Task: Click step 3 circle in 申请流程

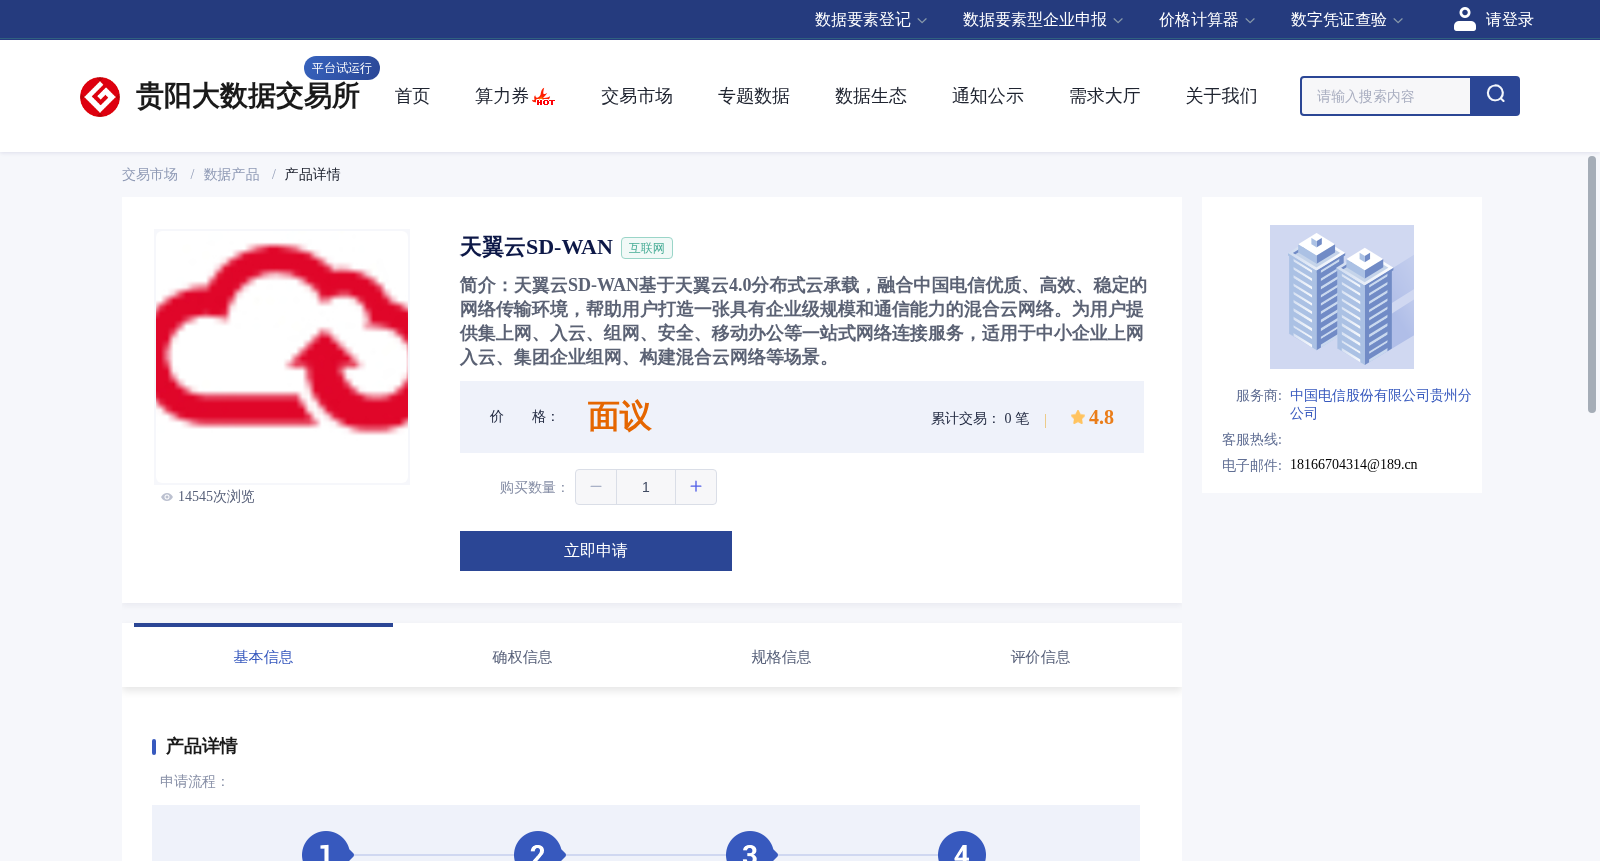Action: click(750, 846)
